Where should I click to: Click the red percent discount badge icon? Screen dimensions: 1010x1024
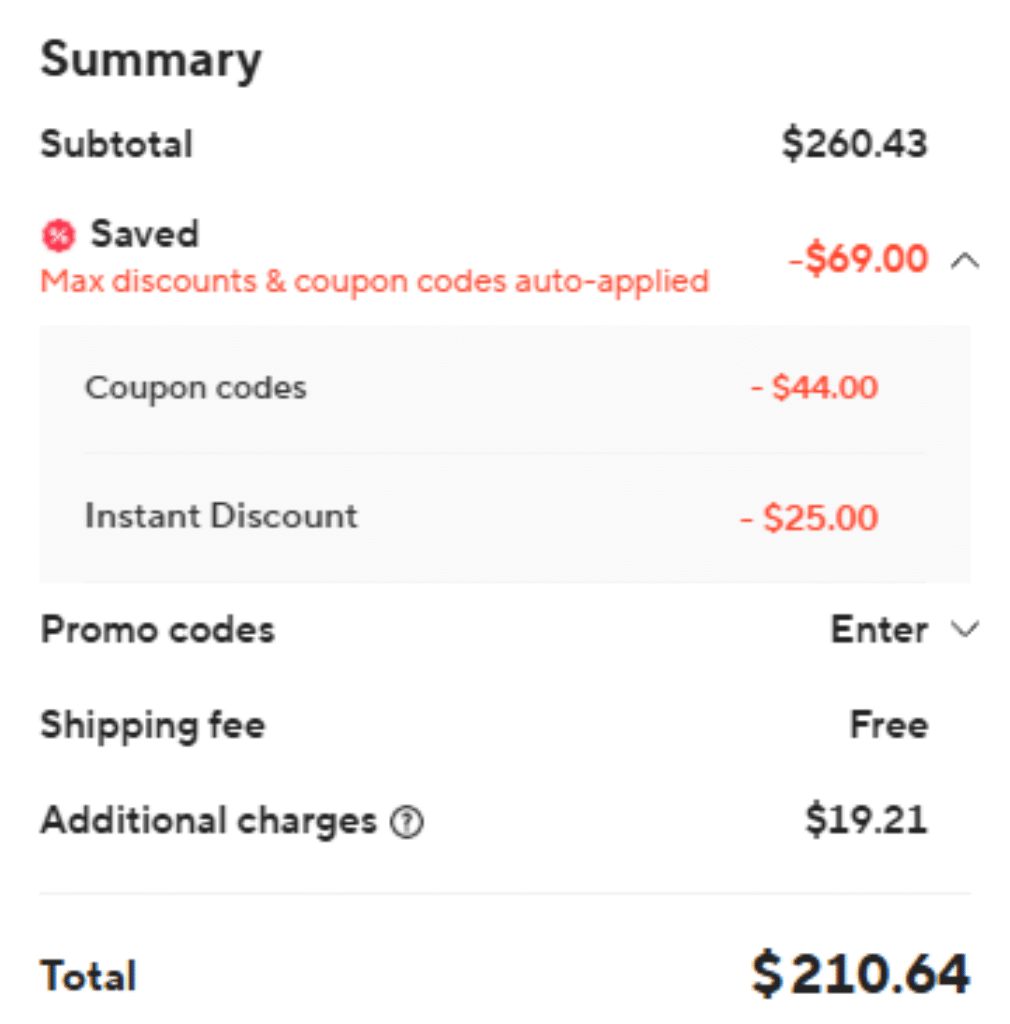click(59, 236)
